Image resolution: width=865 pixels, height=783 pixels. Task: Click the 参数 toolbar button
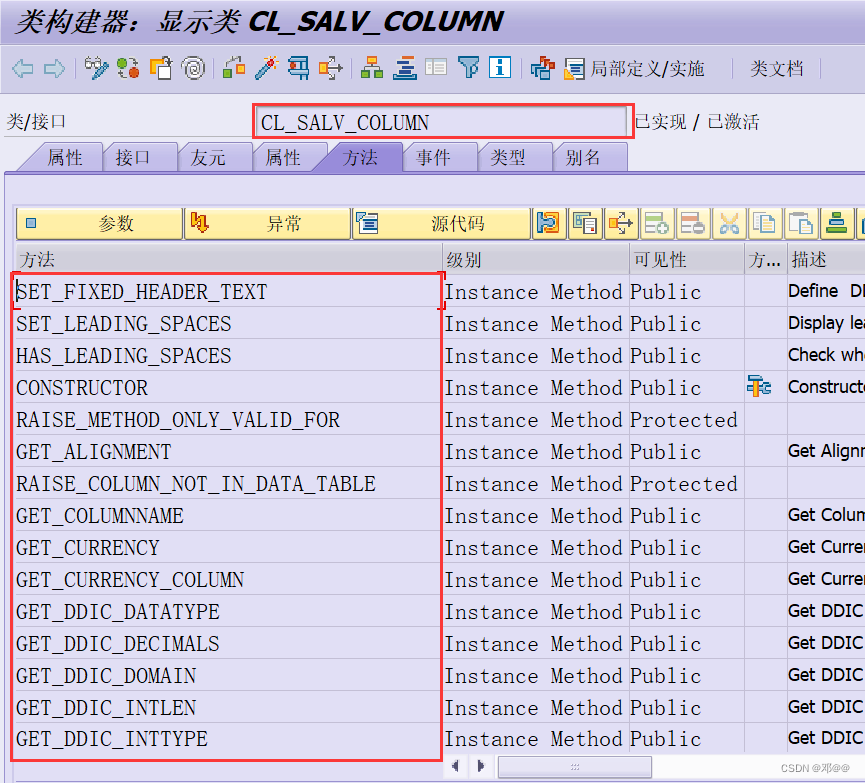[97, 223]
